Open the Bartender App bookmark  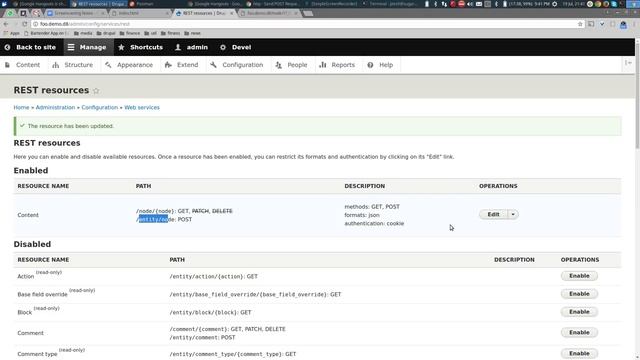47,33
